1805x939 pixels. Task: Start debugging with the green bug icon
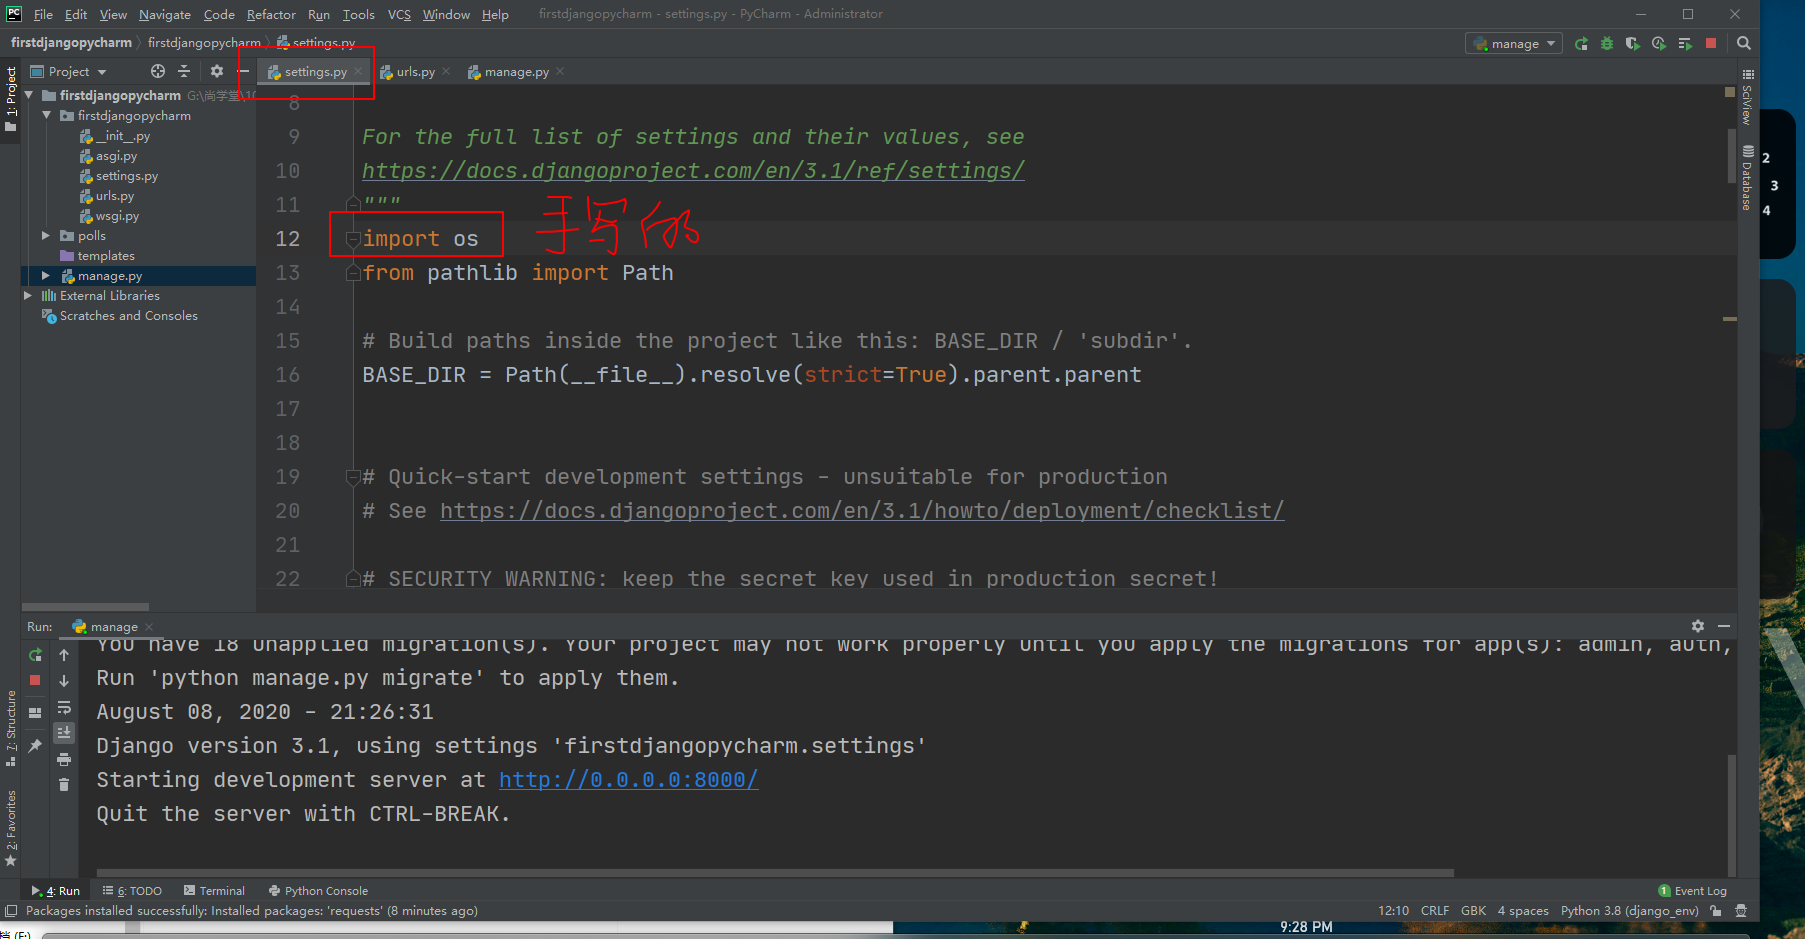point(1607,44)
